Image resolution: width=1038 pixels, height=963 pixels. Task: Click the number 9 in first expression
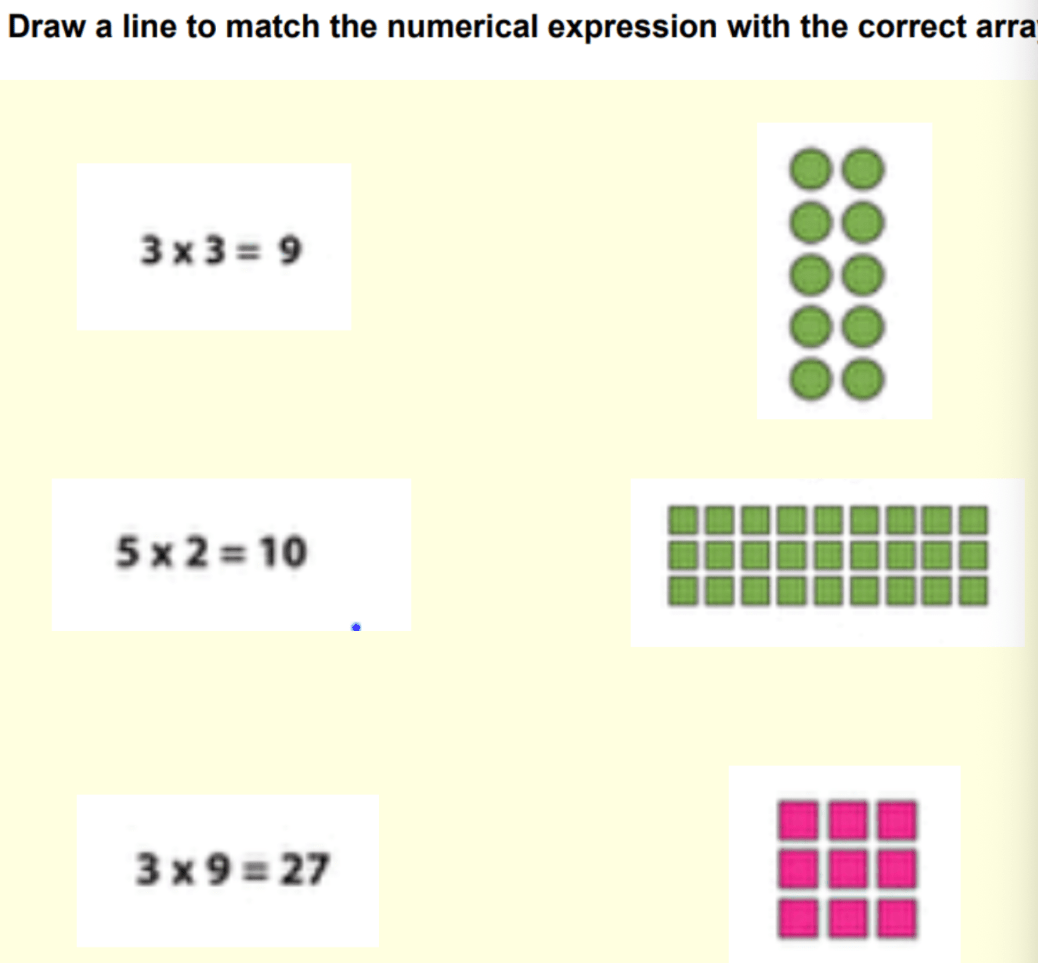289,251
